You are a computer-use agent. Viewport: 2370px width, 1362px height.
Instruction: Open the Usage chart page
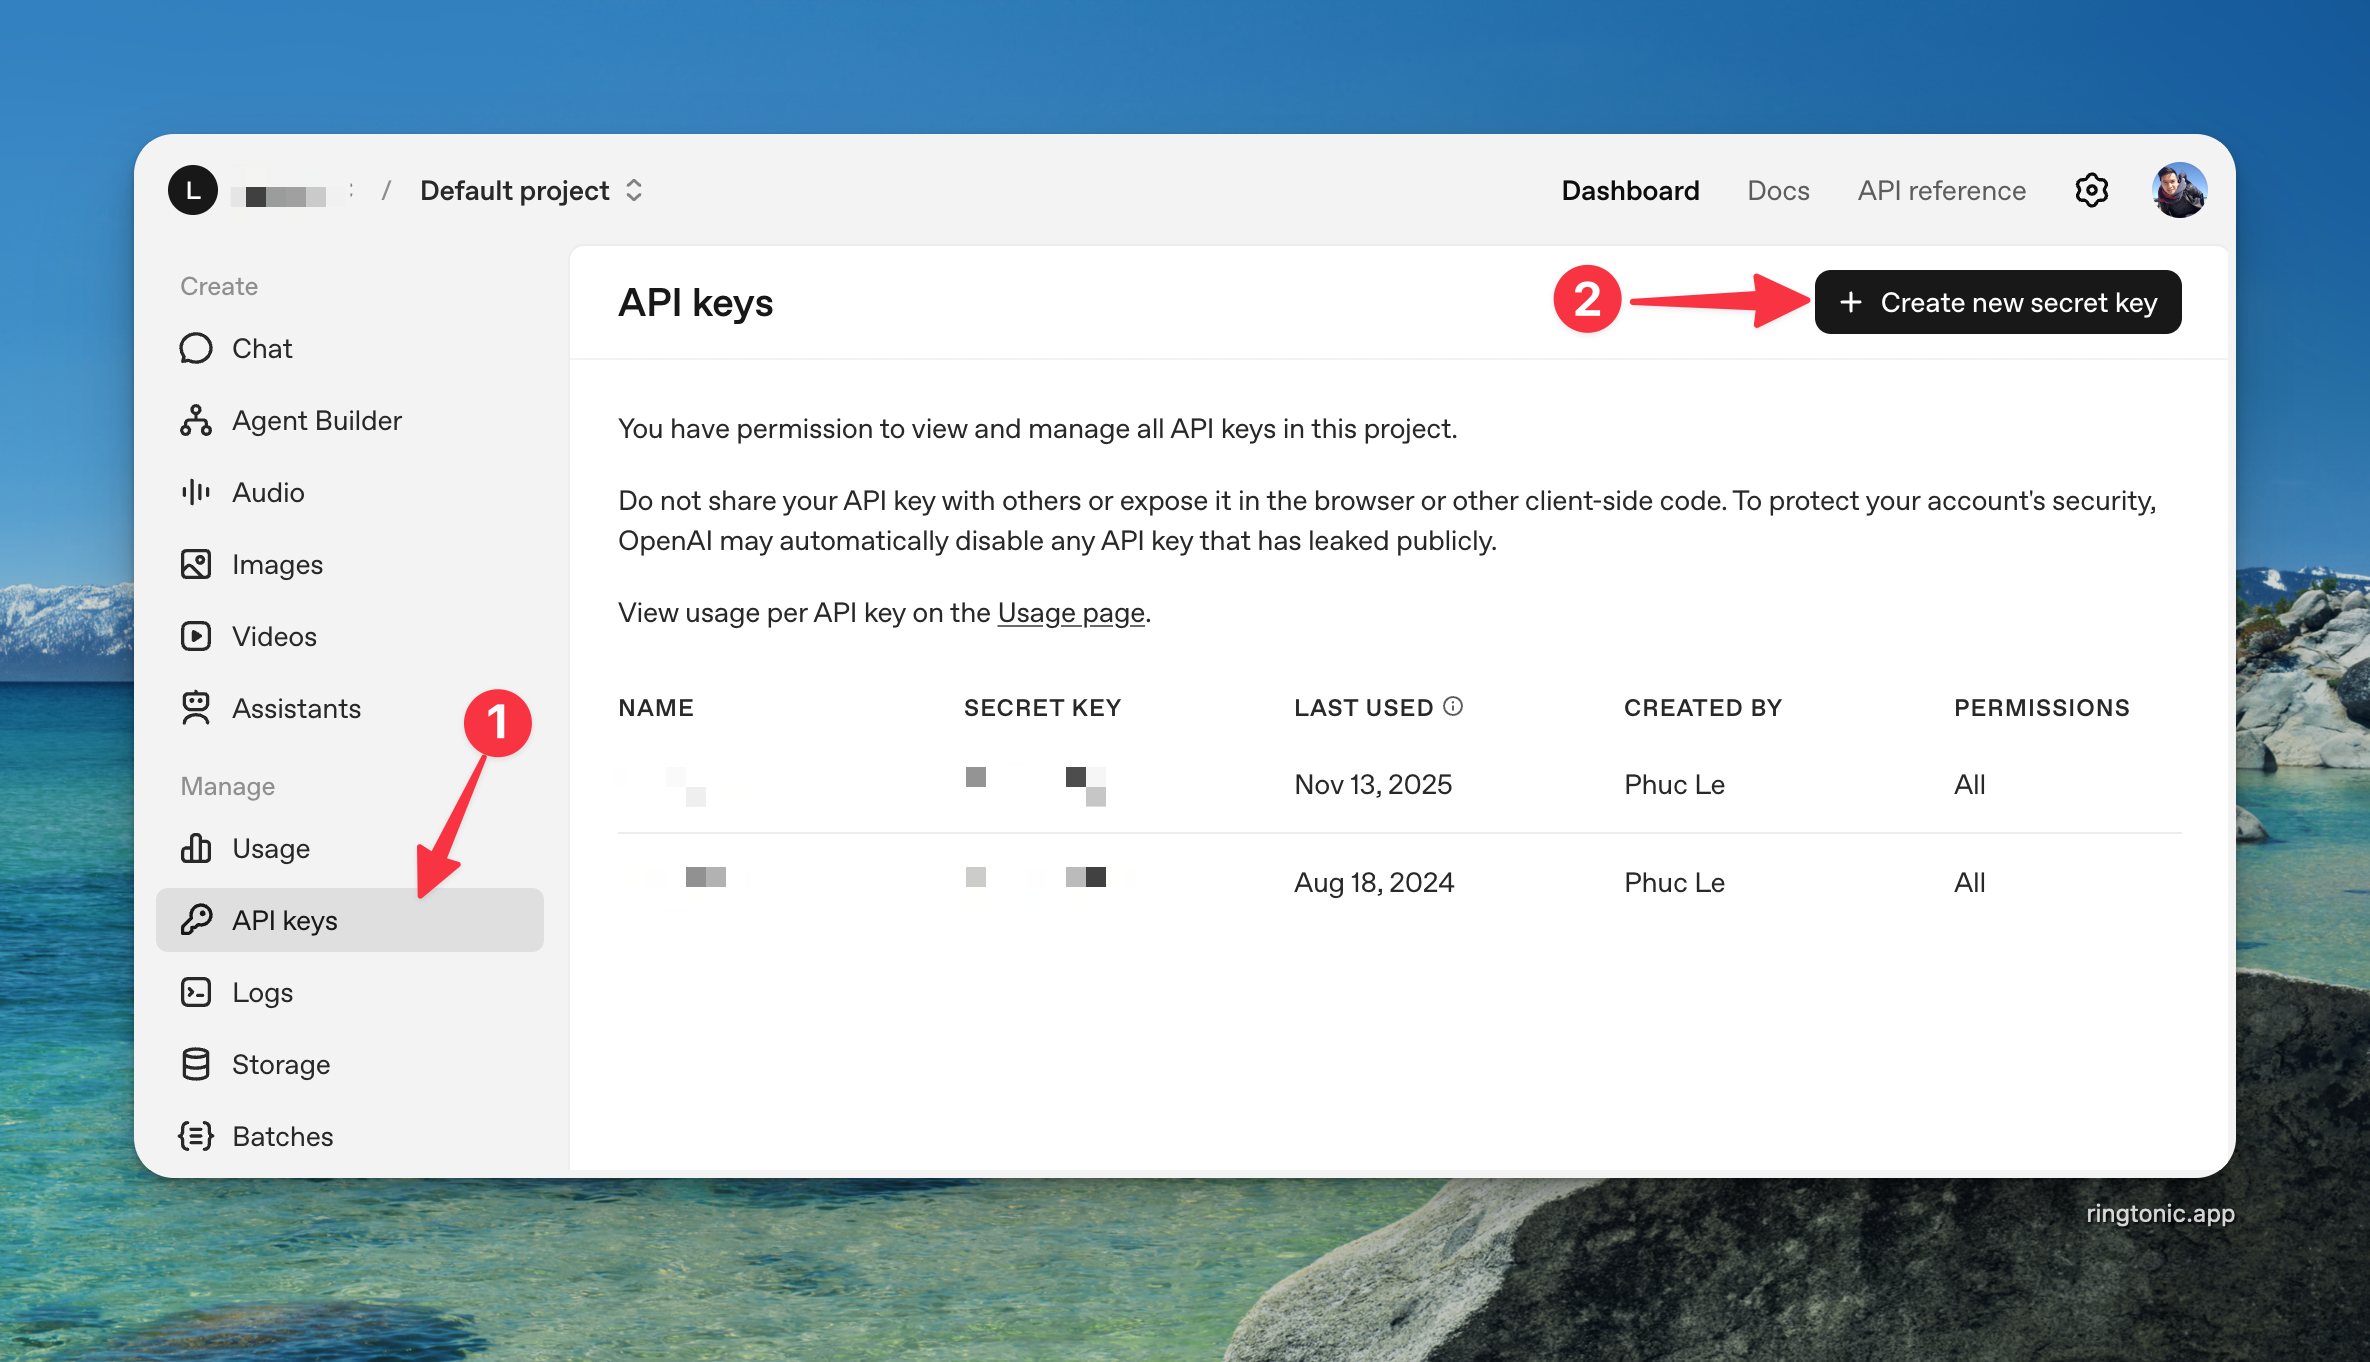(x=270, y=849)
